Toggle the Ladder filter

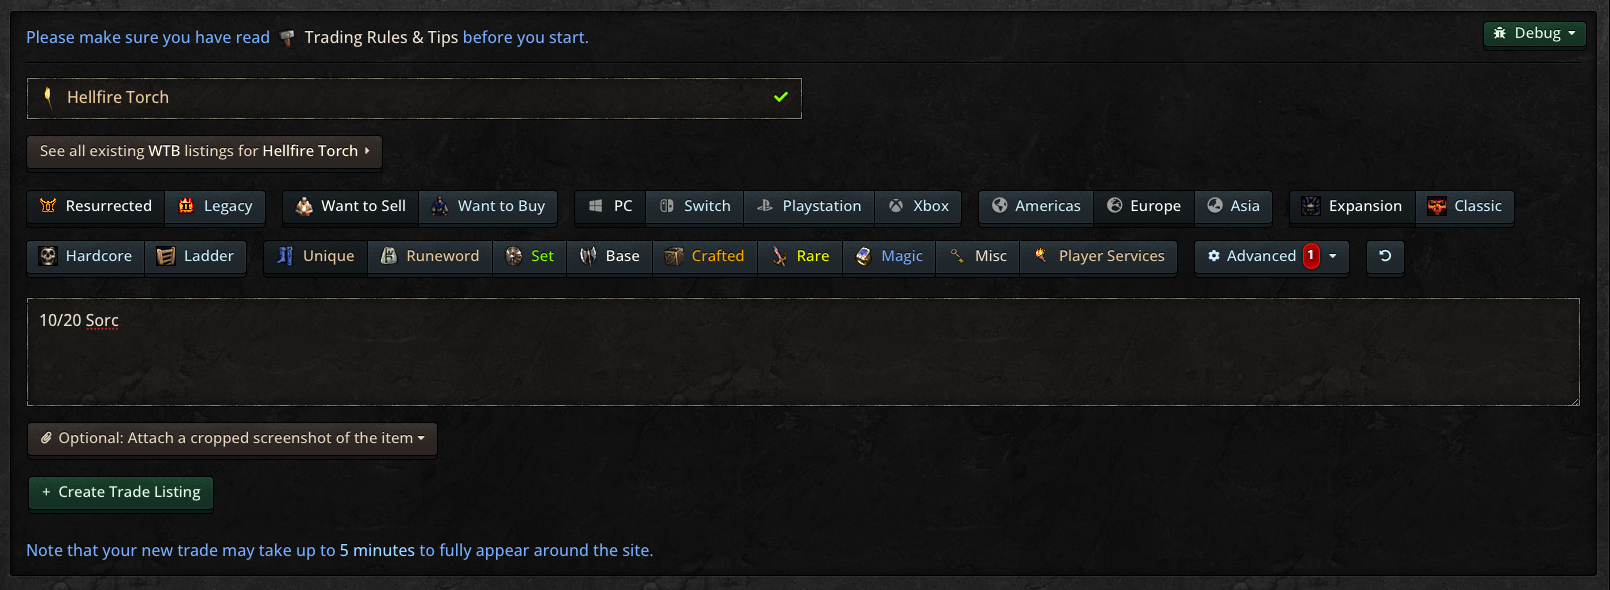(196, 256)
